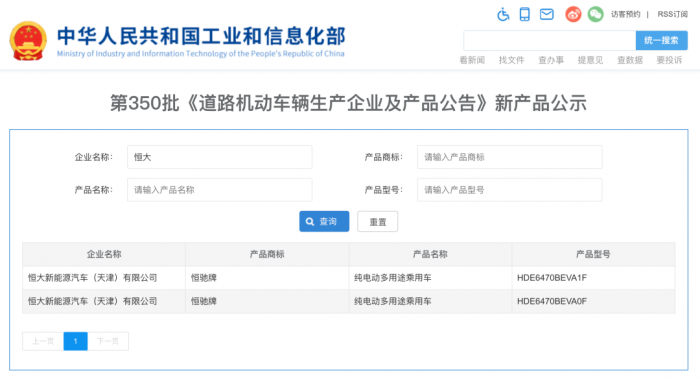Focus the top site search field
Image resolution: width=700 pixels, height=379 pixels.
550,41
